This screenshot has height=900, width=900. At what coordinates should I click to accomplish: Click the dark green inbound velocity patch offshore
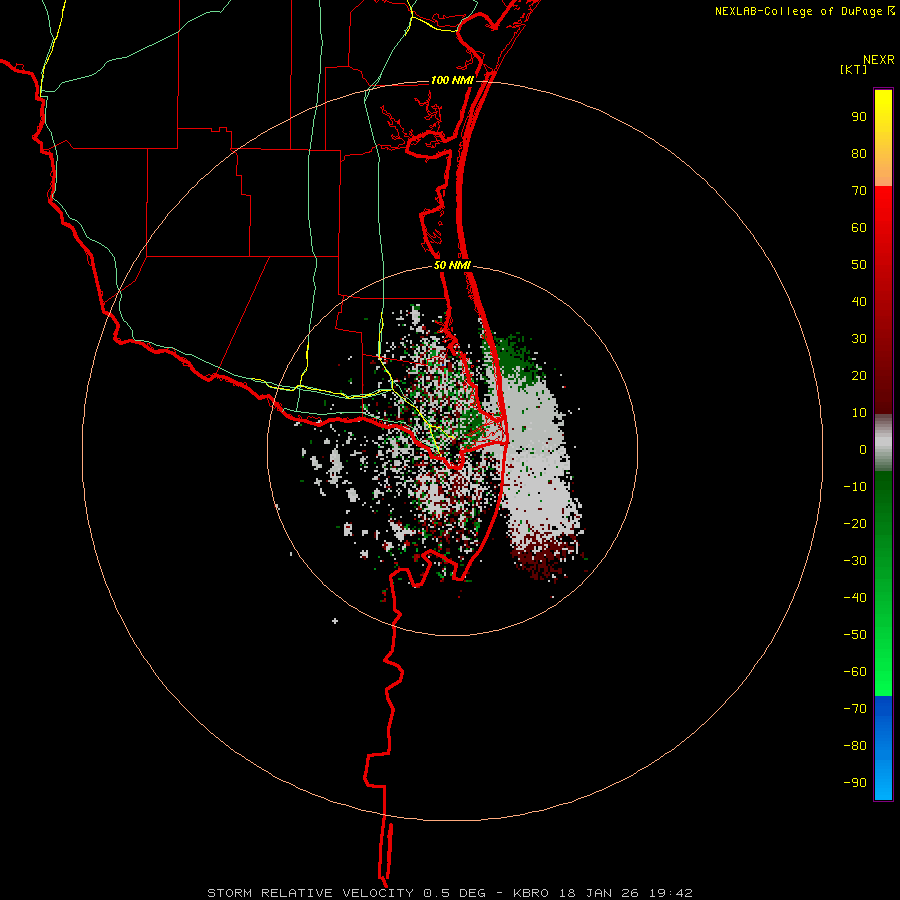point(518,359)
